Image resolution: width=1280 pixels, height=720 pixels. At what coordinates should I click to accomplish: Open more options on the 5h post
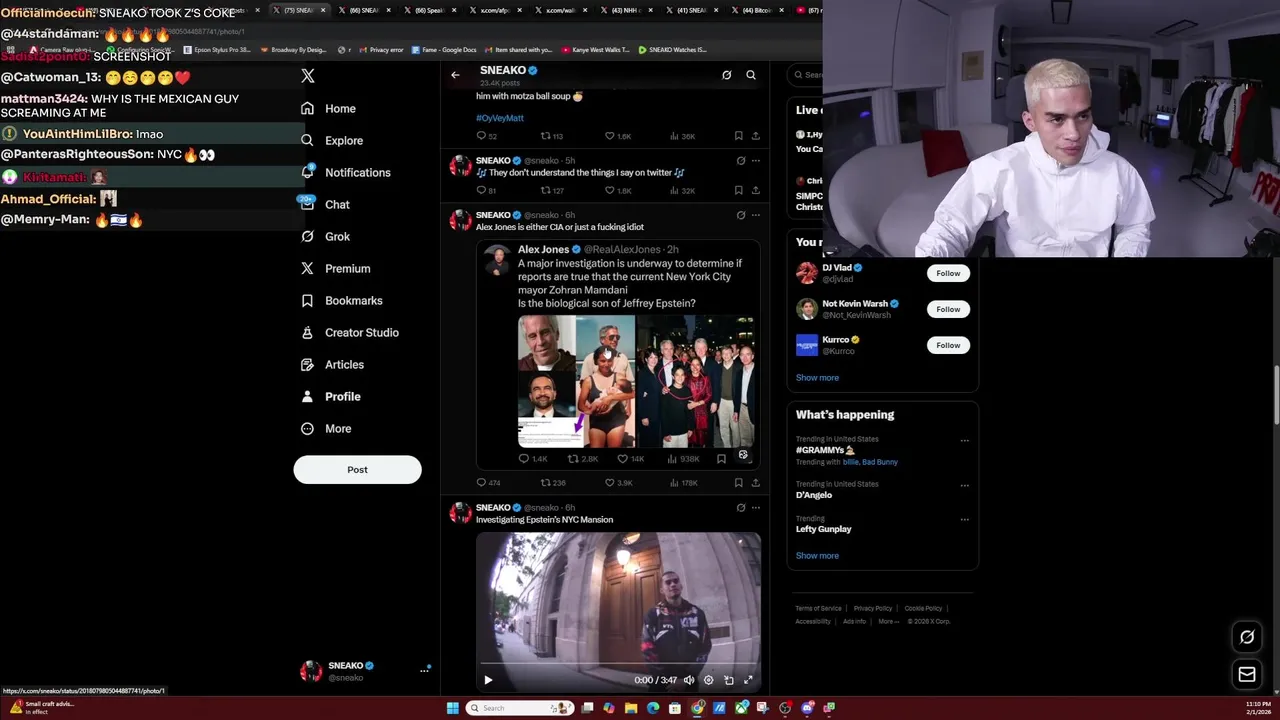[755, 160]
